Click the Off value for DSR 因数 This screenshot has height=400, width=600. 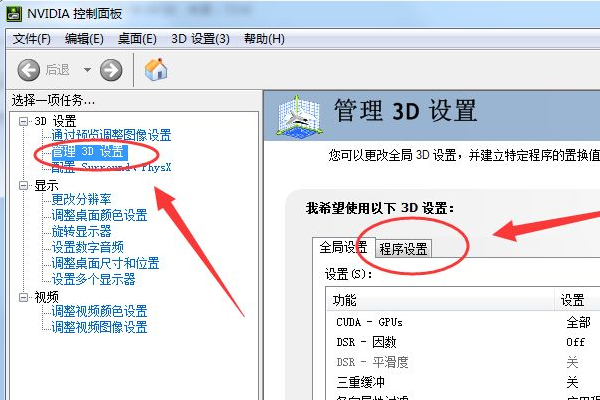576,342
